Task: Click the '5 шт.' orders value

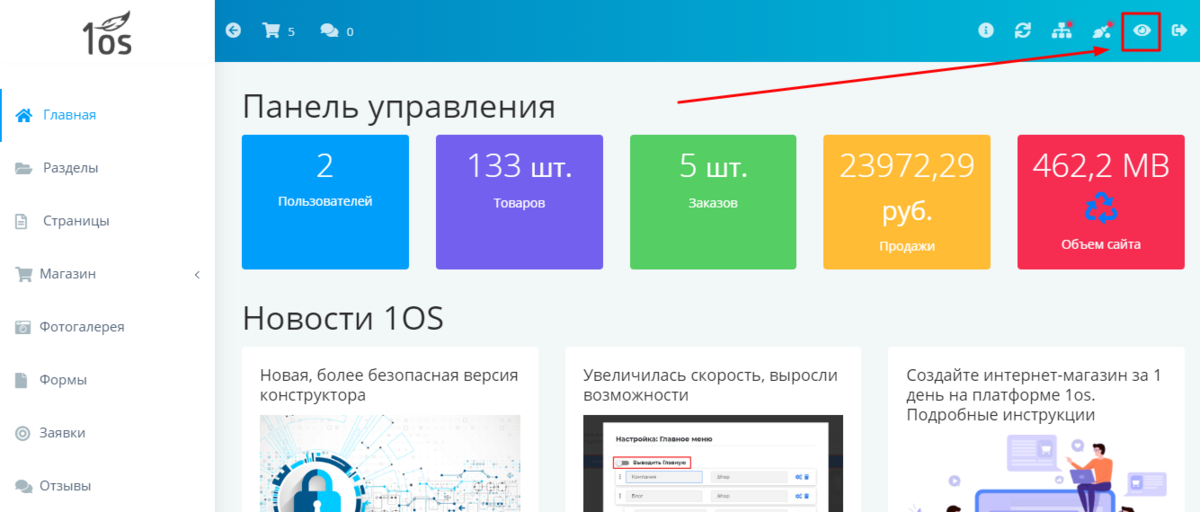Action: [x=713, y=165]
